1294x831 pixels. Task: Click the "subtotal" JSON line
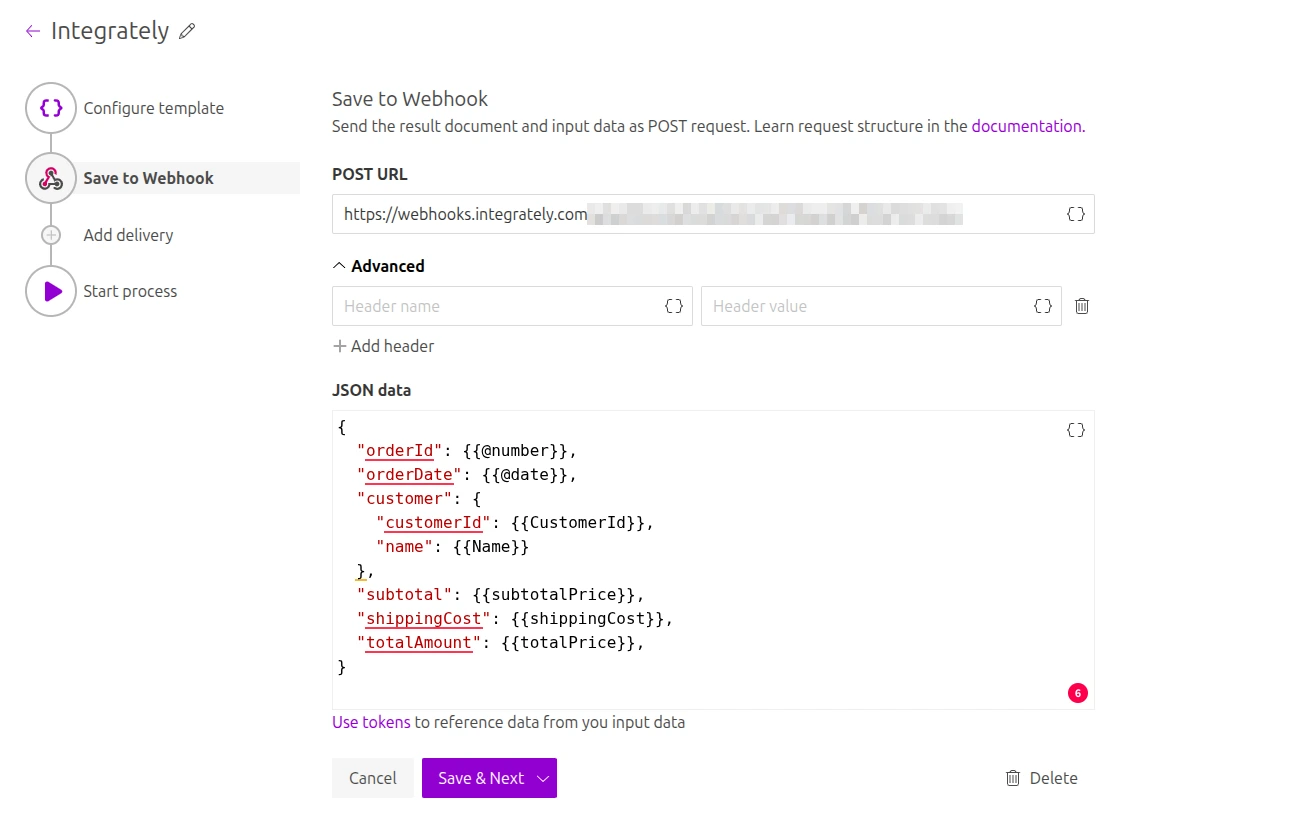click(x=500, y=595)
